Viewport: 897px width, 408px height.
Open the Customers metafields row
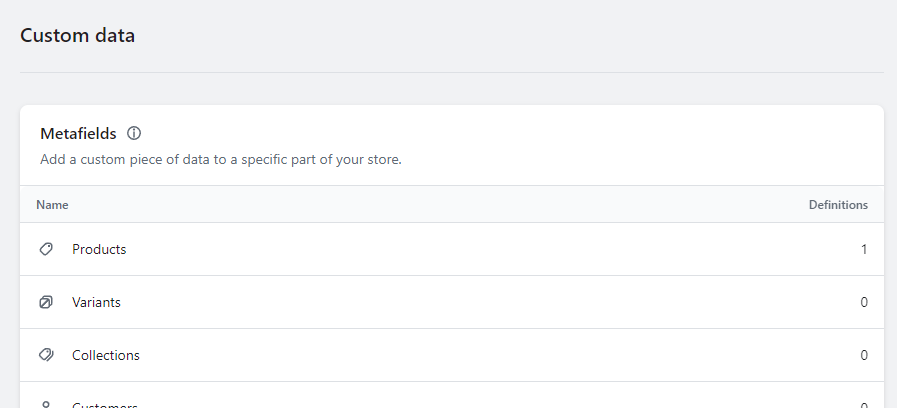[x=104, y=404]
